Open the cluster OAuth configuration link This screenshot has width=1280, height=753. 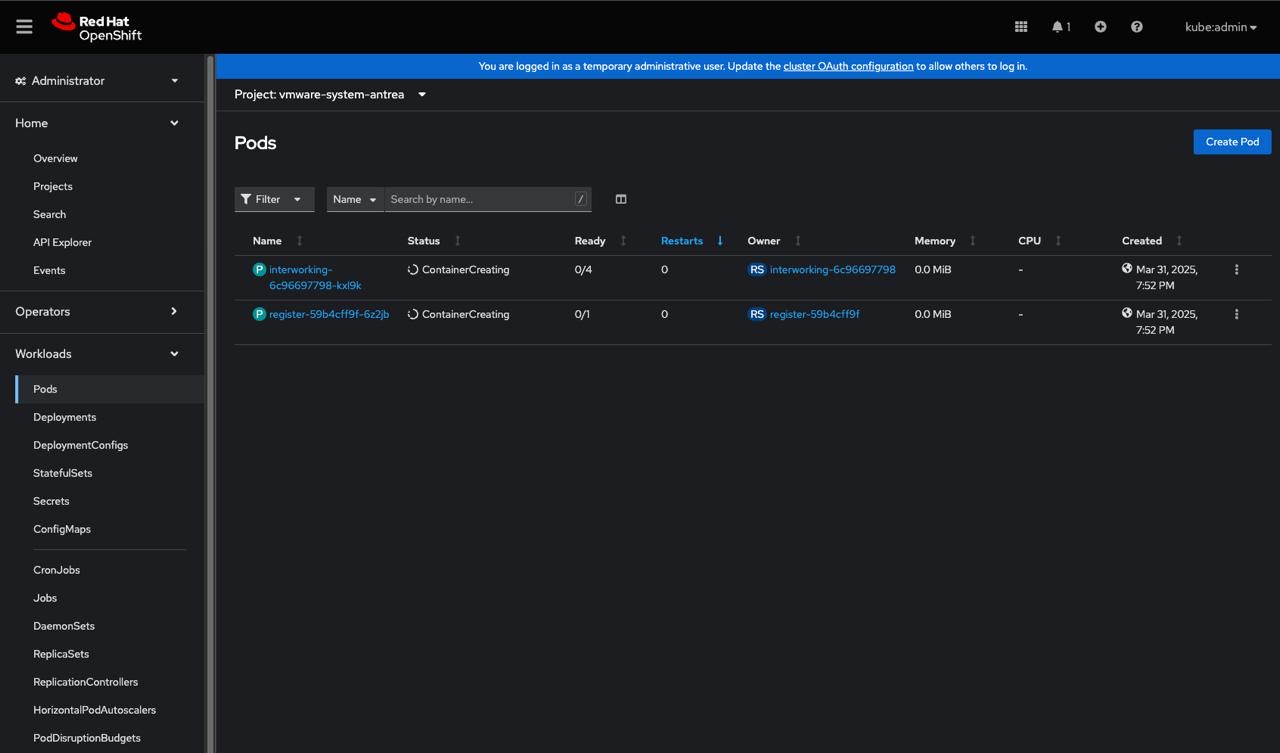848,66
